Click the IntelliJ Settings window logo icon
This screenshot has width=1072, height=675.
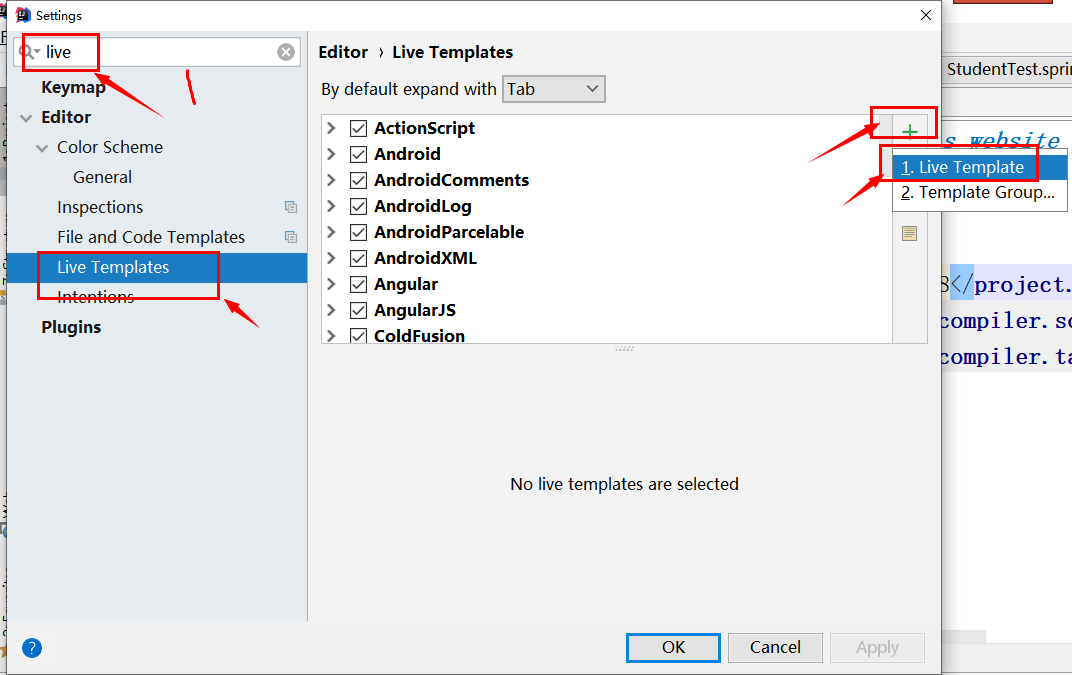(23, 15)
